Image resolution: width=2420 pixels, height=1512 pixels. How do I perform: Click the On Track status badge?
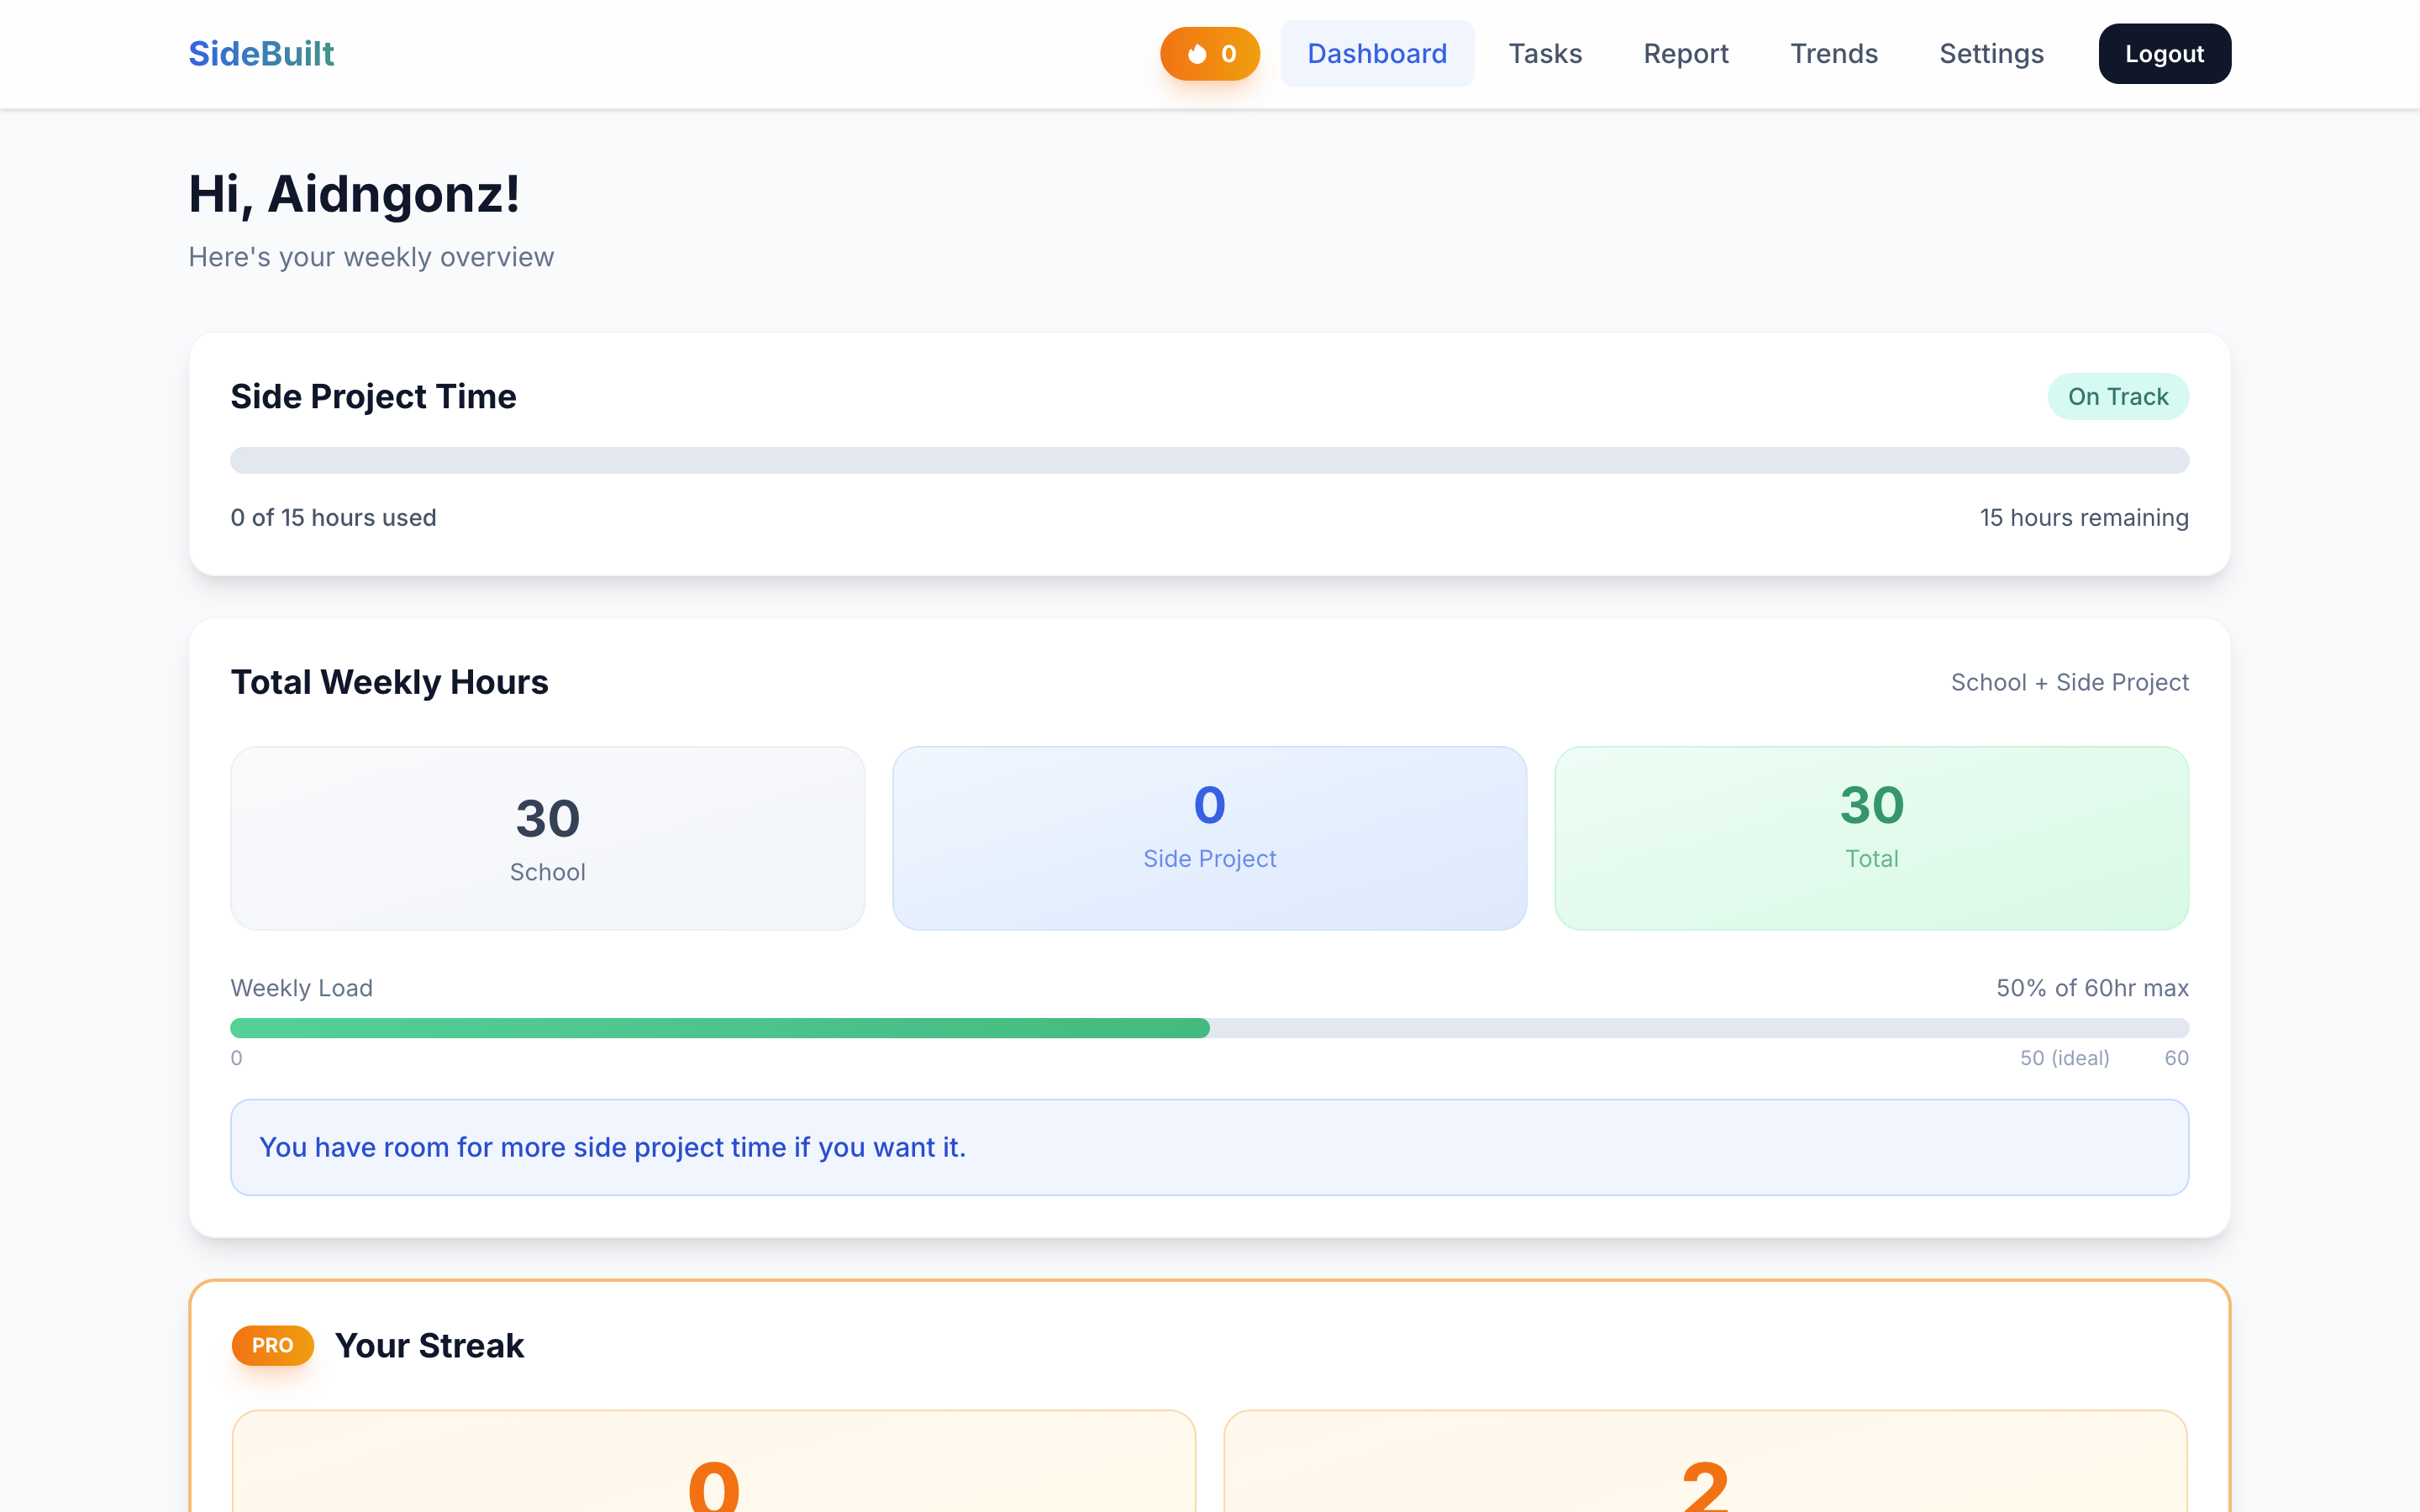[2118, 396]
